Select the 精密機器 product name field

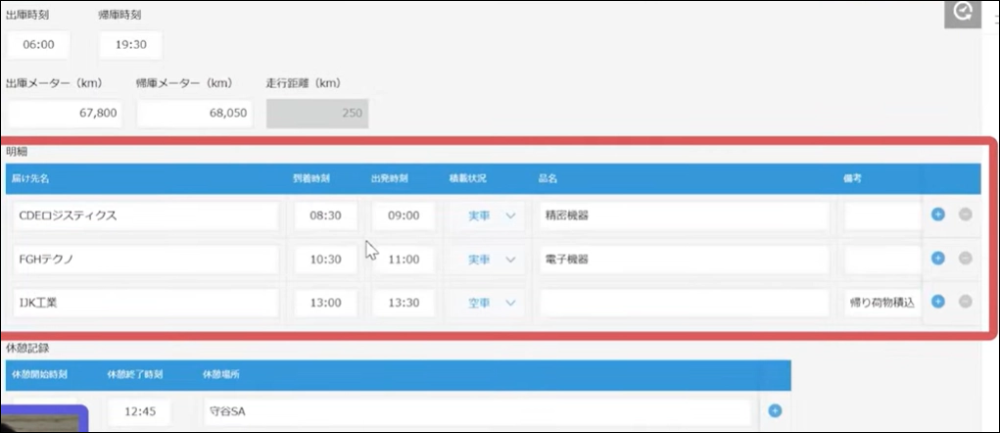tap(683, 215)
